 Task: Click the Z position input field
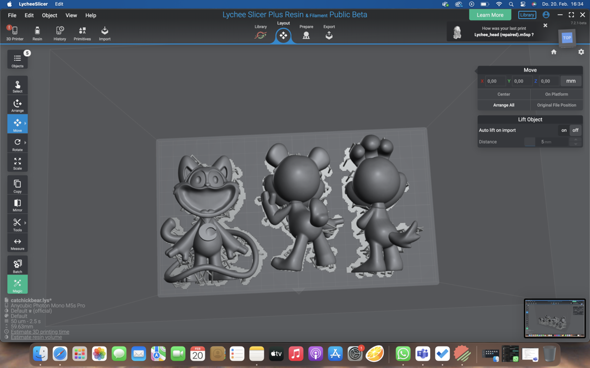pos(549,81)
